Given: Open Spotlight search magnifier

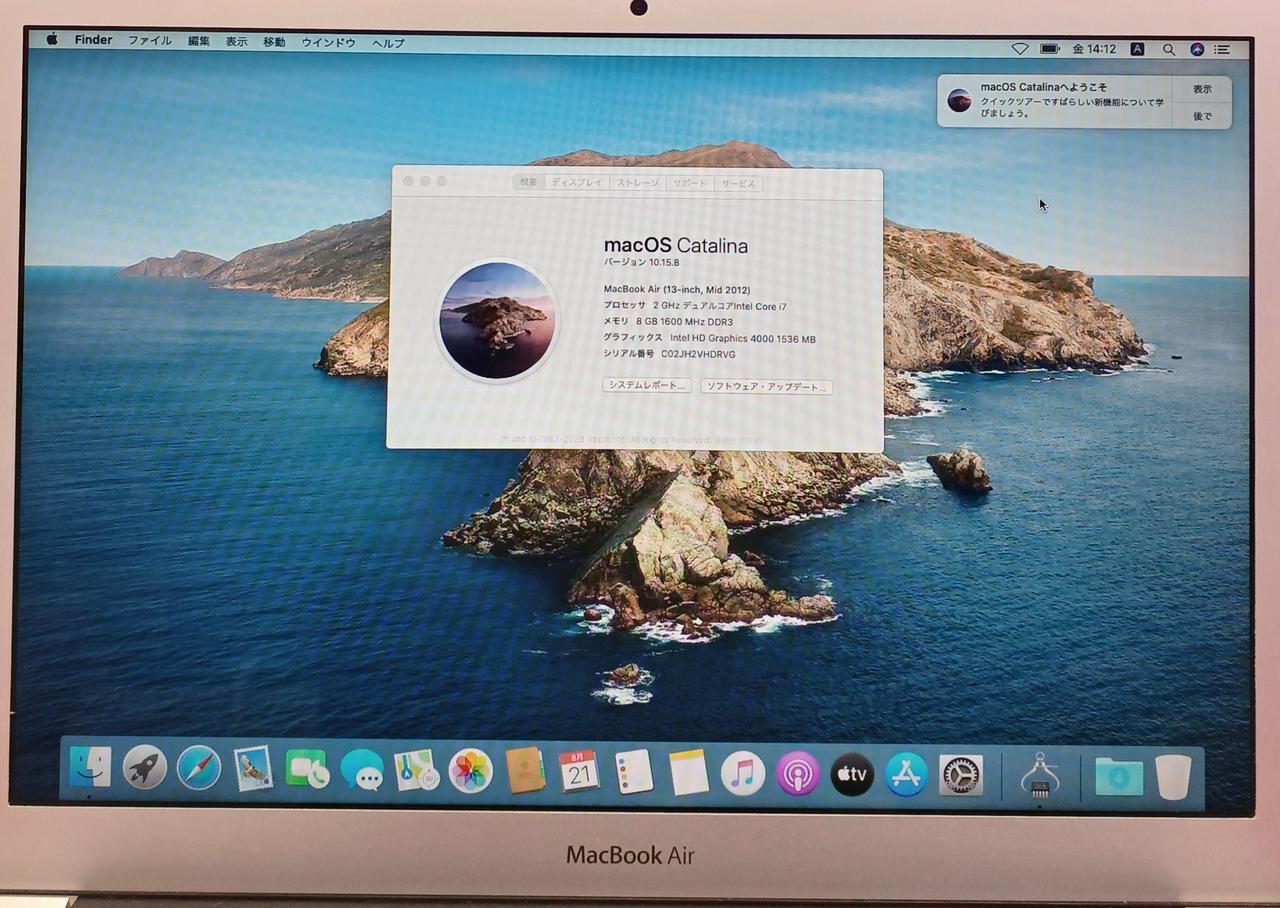Looking at the screenshot, I should point(1168,49).
